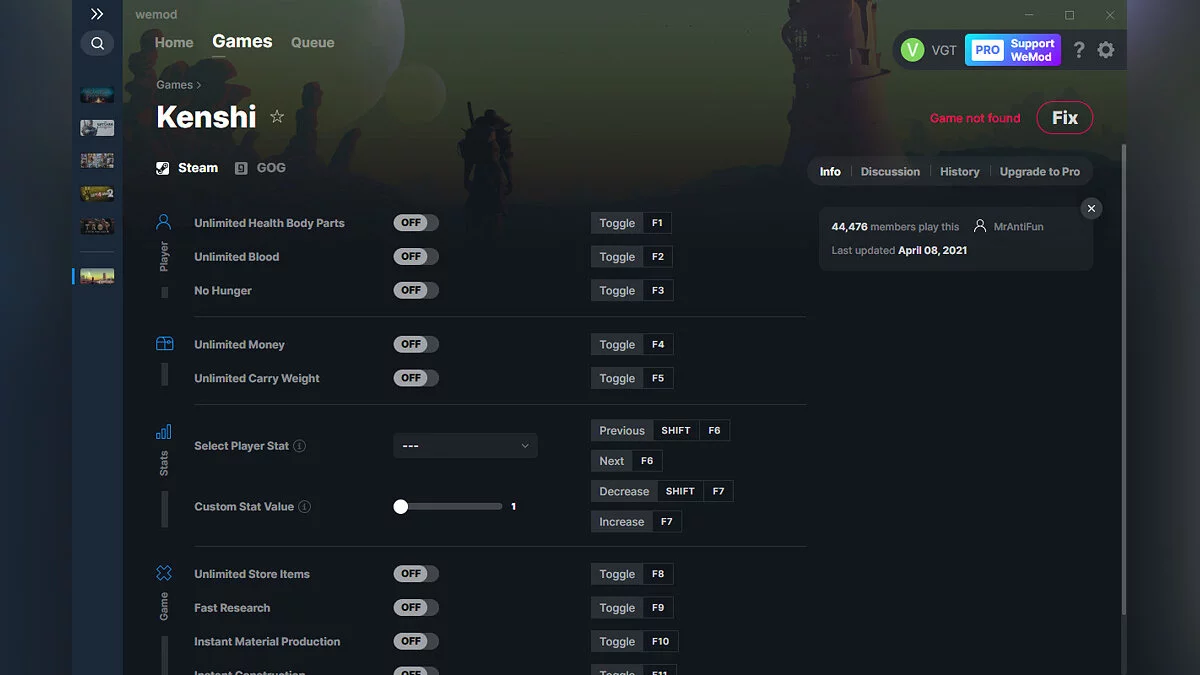This screenshot has height=675, width=1200.
Task: Toggle Unlimited Health Body Parts on
Action: point(416,223)
